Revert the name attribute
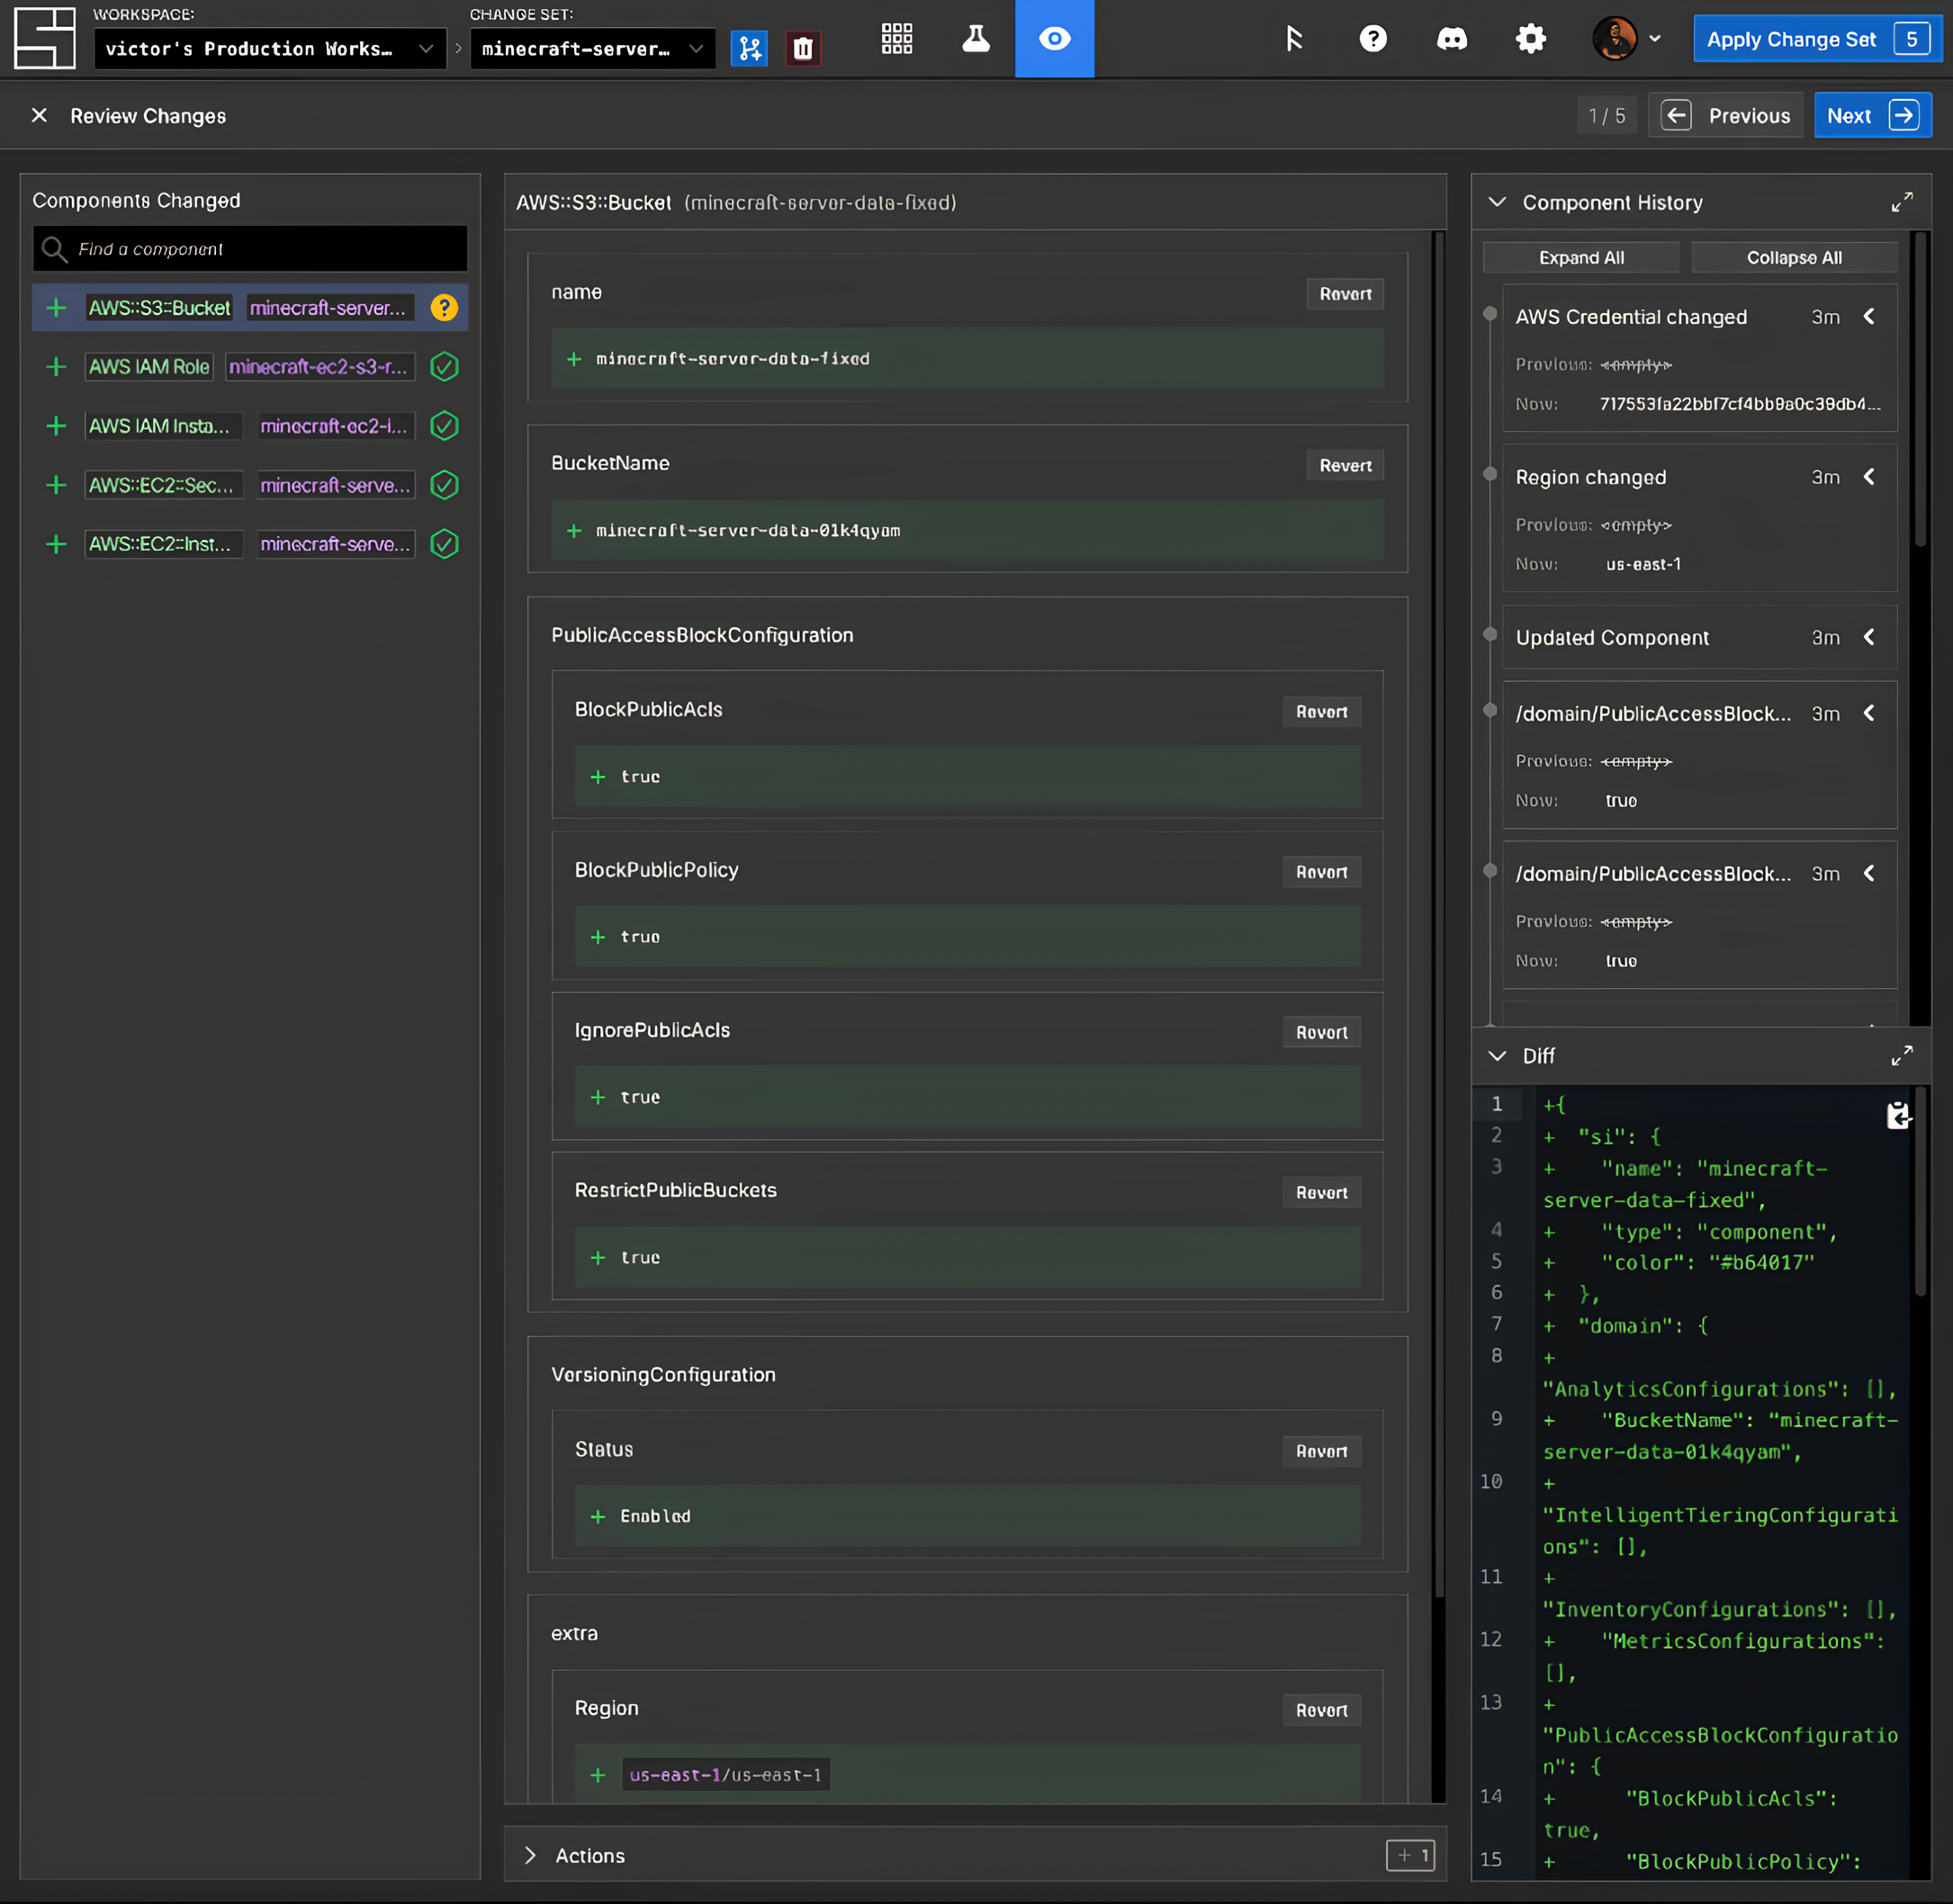 (1345, 294)
